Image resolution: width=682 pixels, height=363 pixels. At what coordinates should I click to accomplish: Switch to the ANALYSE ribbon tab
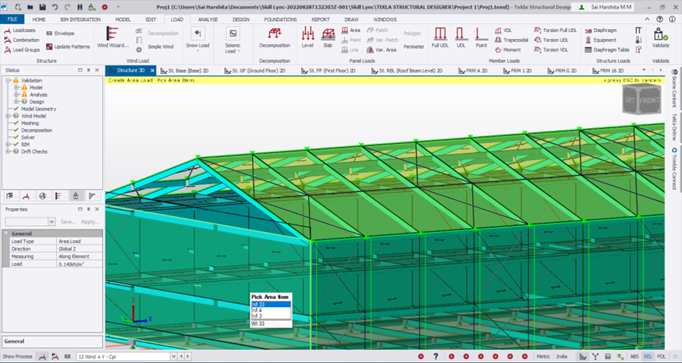[x=208, y=20]
